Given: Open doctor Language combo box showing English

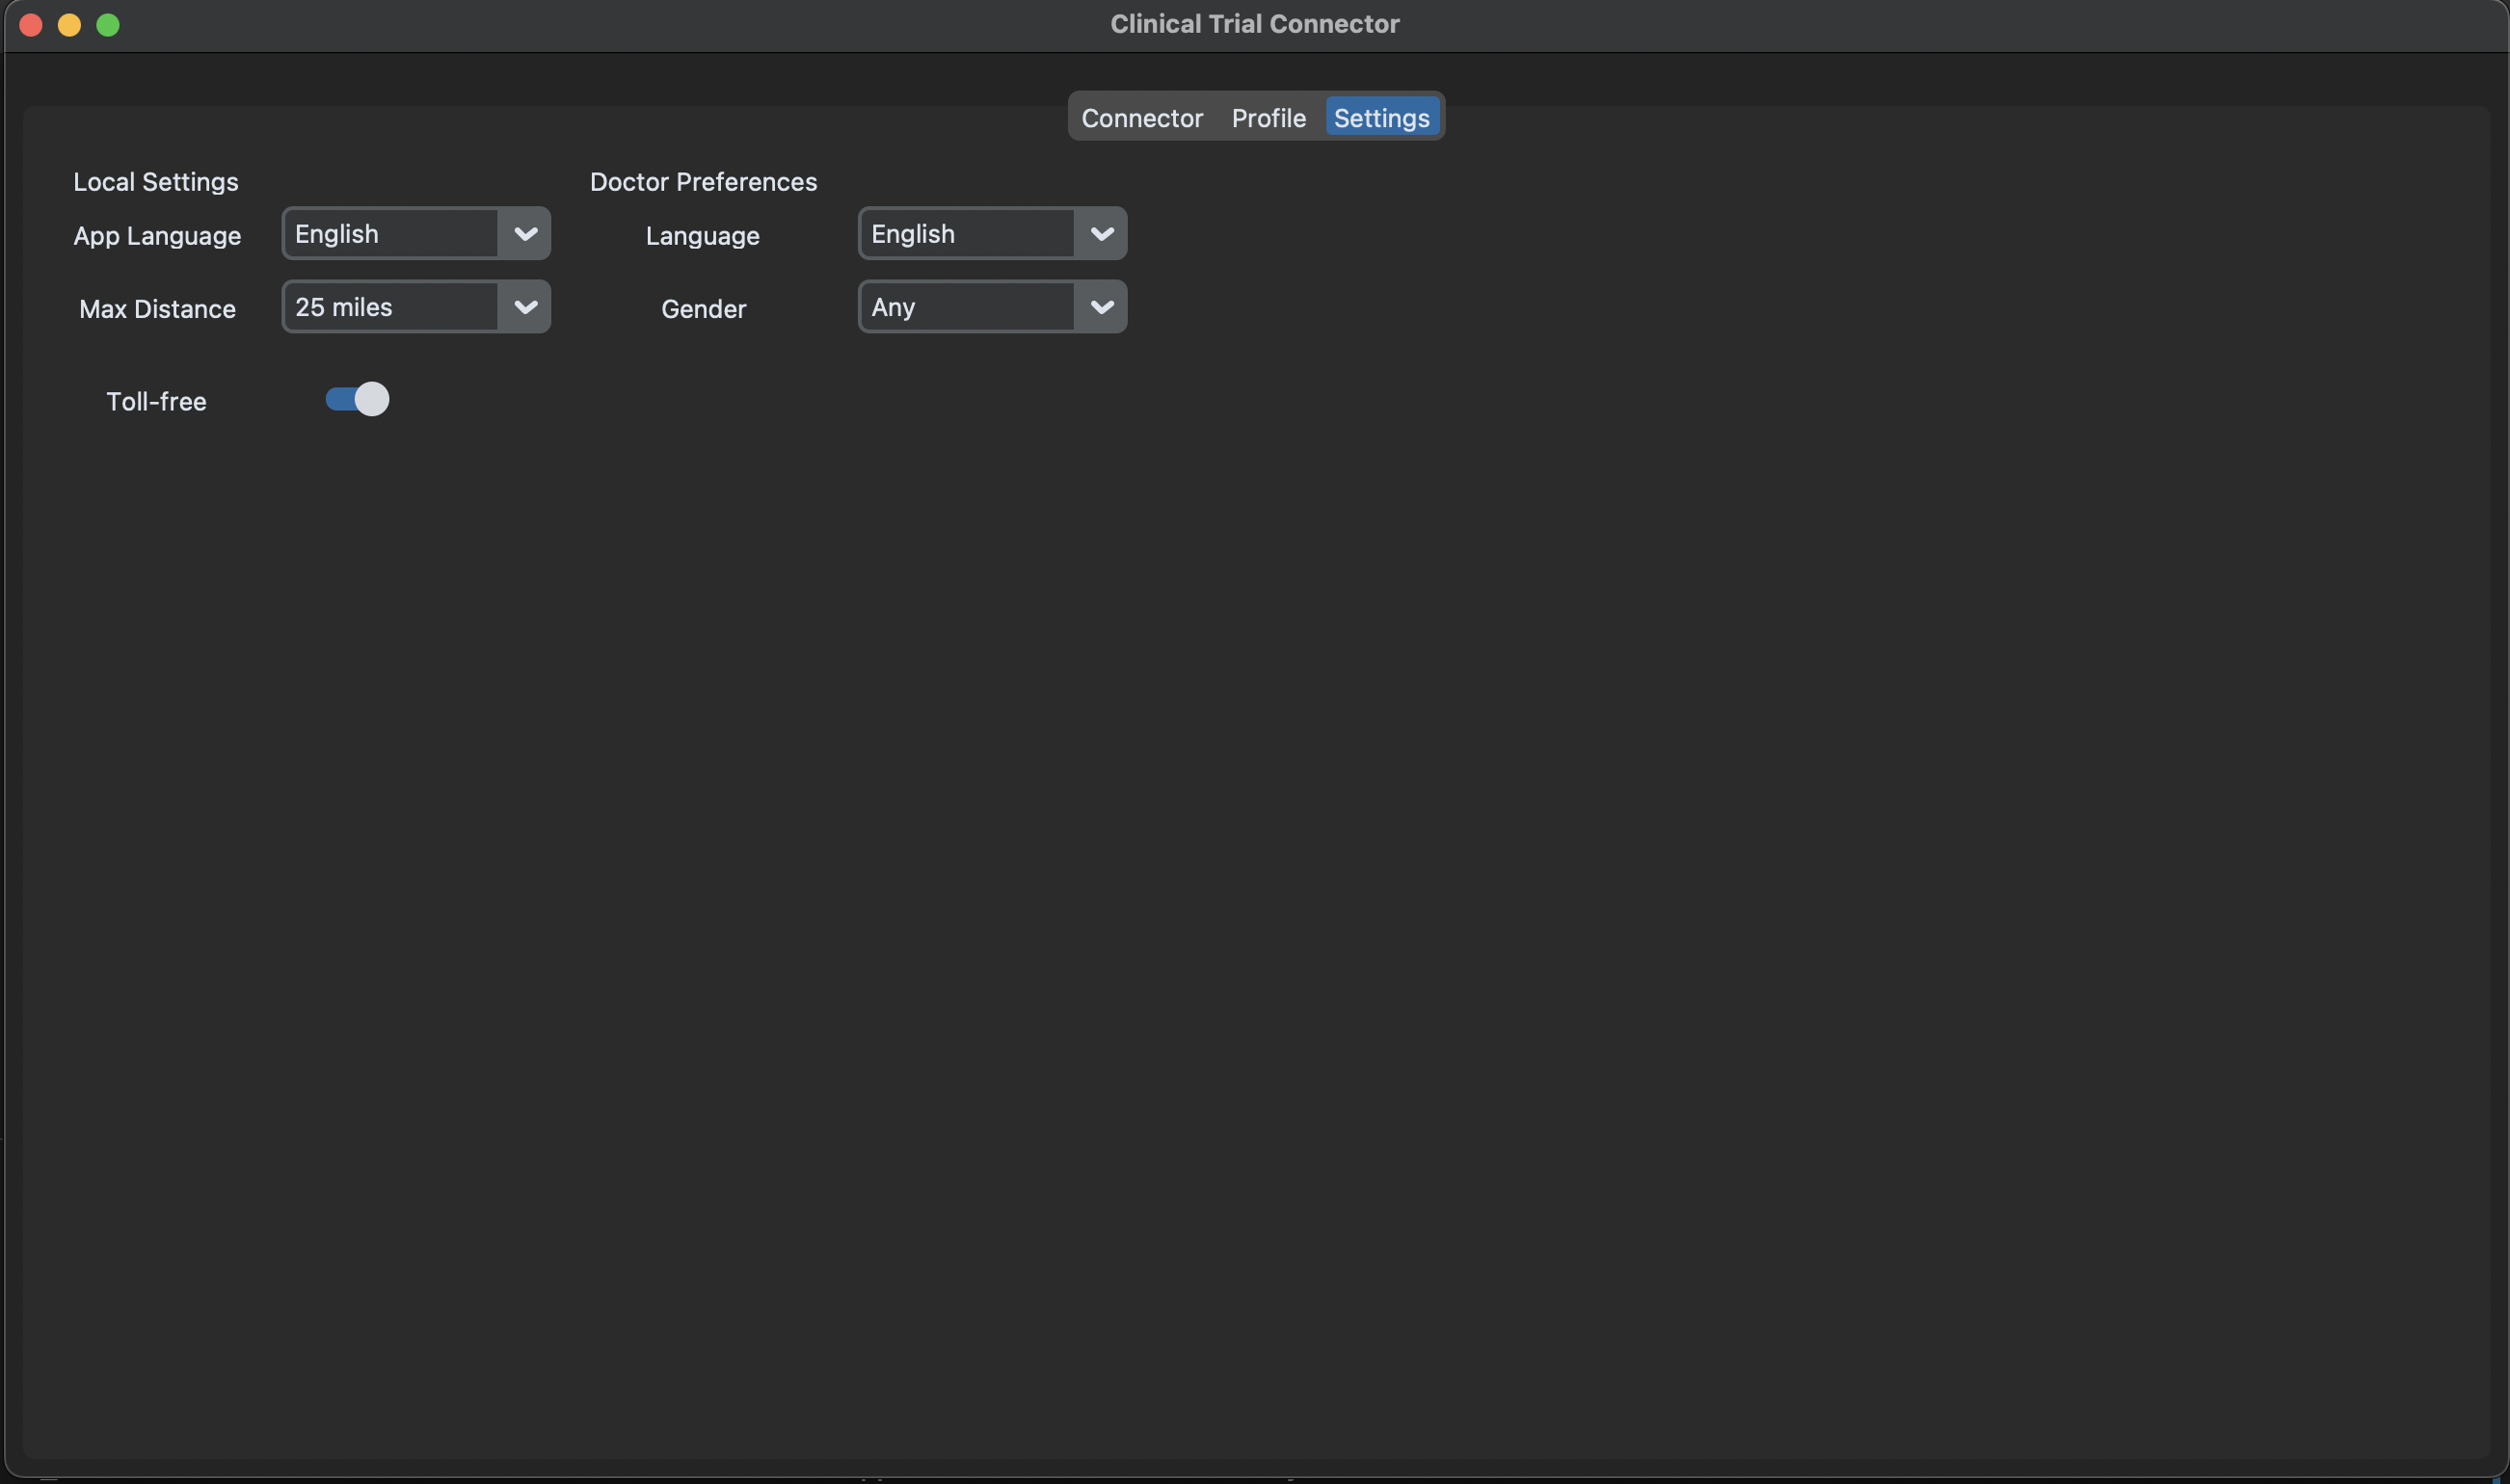Looking at the screenshot, I should pyautogui.click(x=966, y=234).
